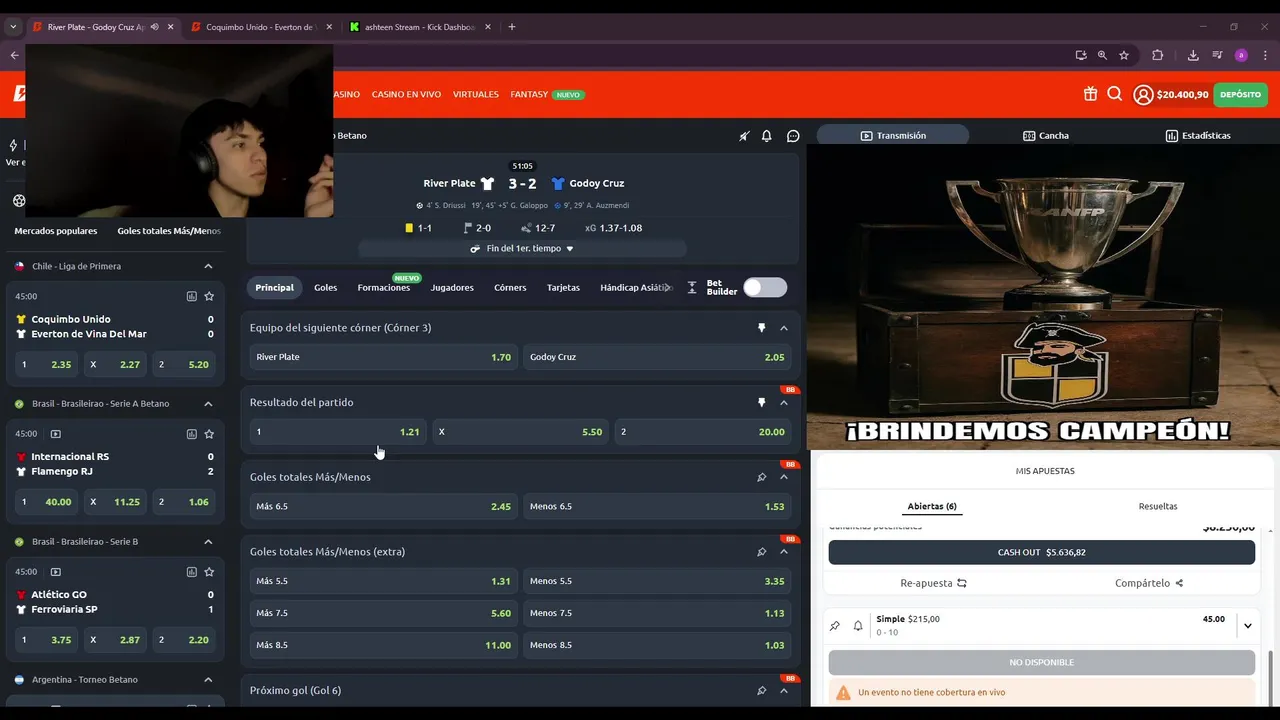
Task: Select the Formaciones market tab
Action: (384, 287)
